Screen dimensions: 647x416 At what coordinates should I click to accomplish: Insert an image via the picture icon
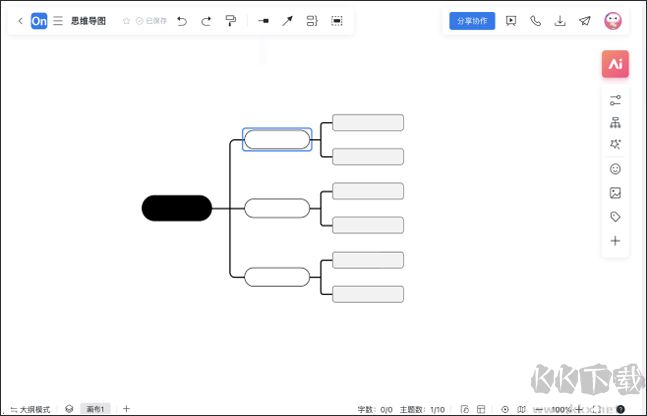(x=615, y=193)
